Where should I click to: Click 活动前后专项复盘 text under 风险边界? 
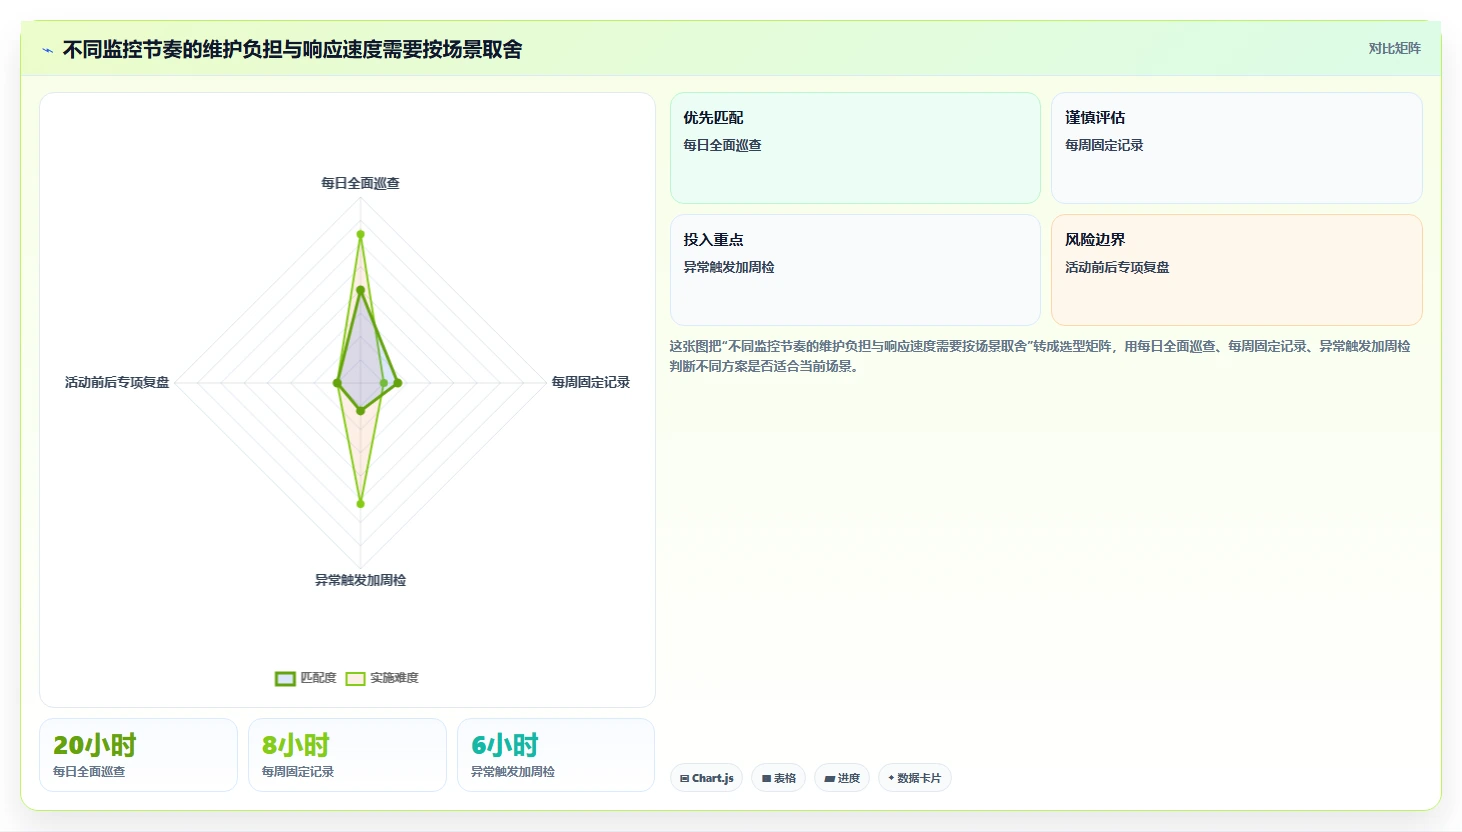(1117, 267)
